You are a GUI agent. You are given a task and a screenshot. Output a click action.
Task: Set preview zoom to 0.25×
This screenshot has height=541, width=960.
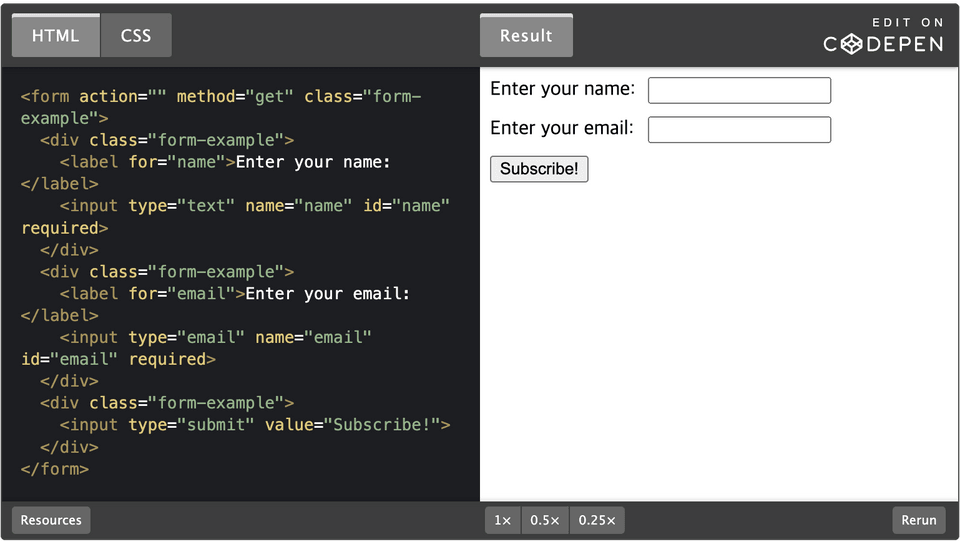597,520
